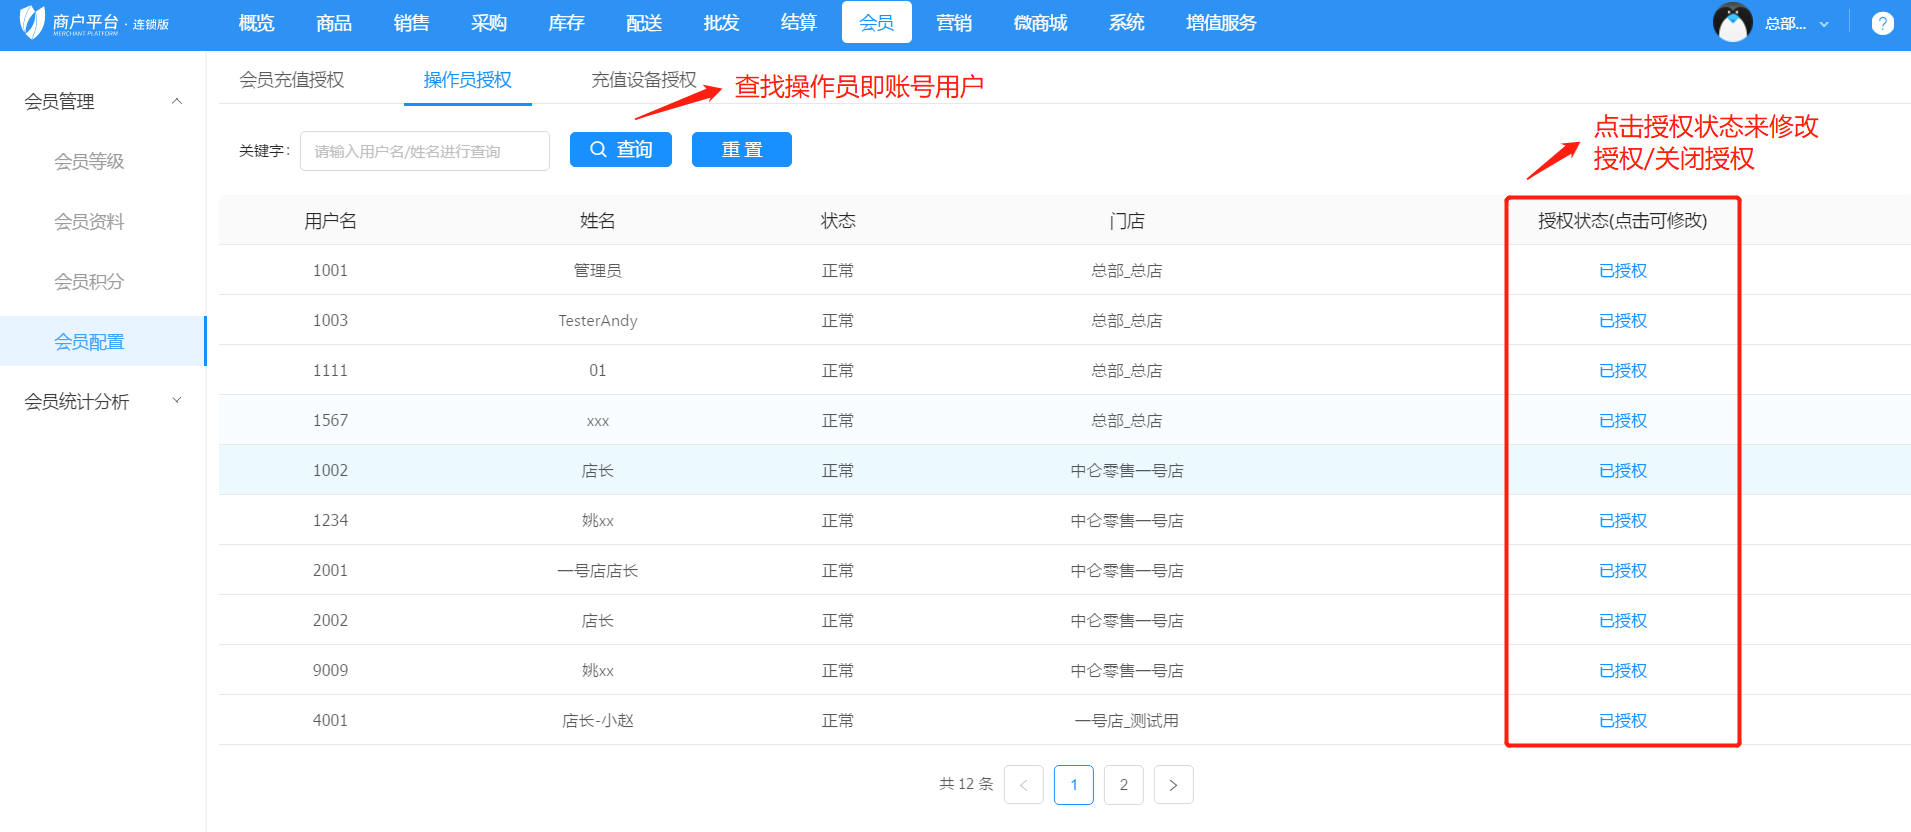Click the 查询 search button
The image size is (1911, 832).
[620, 150]
